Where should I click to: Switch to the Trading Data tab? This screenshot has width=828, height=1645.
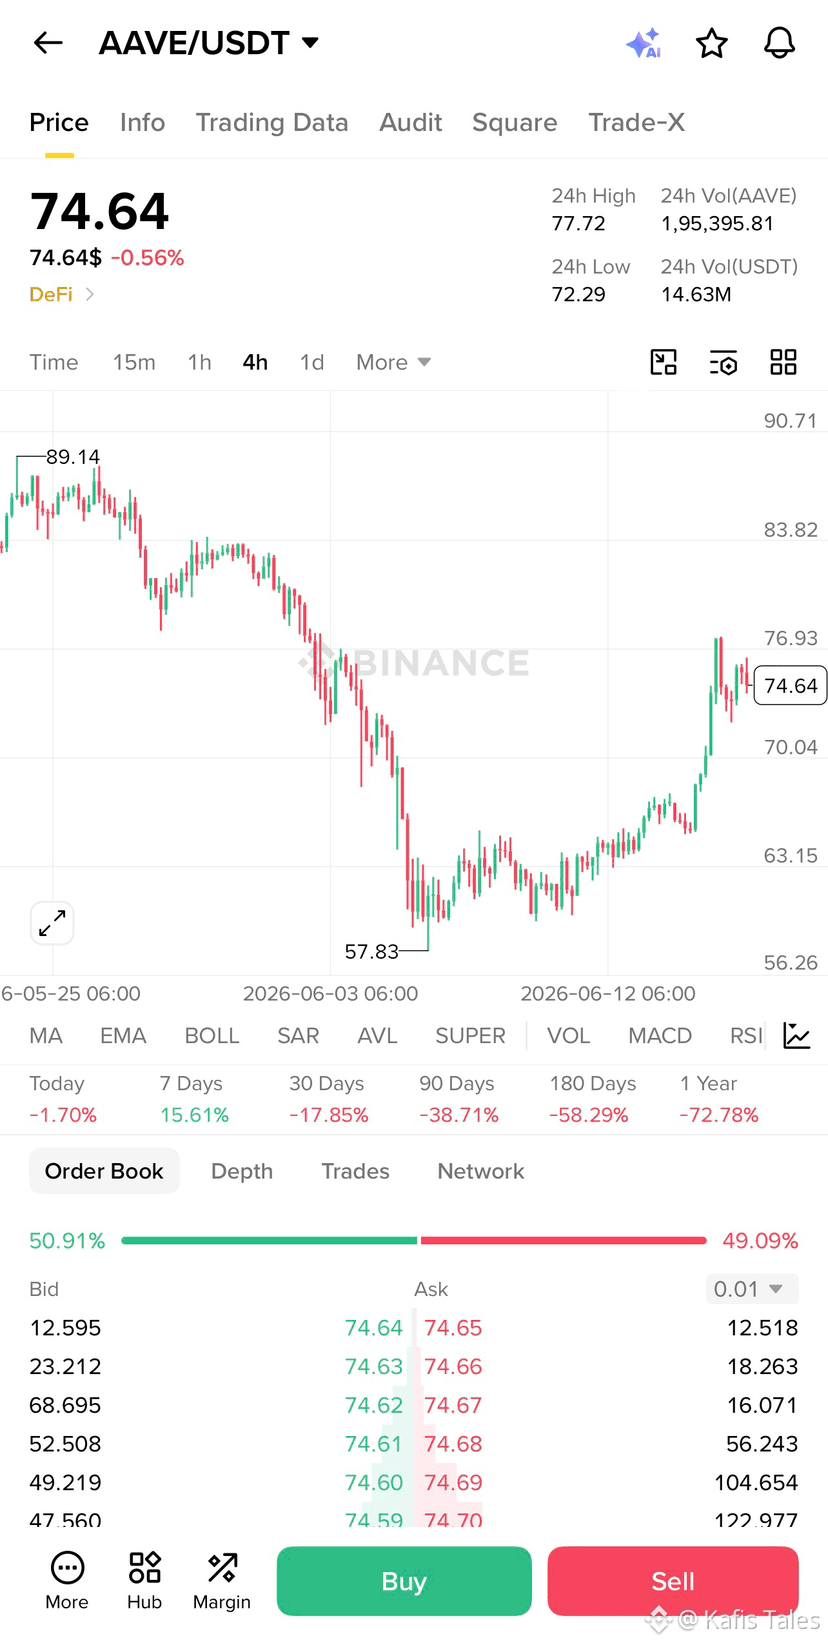click(x=272, y=122)
